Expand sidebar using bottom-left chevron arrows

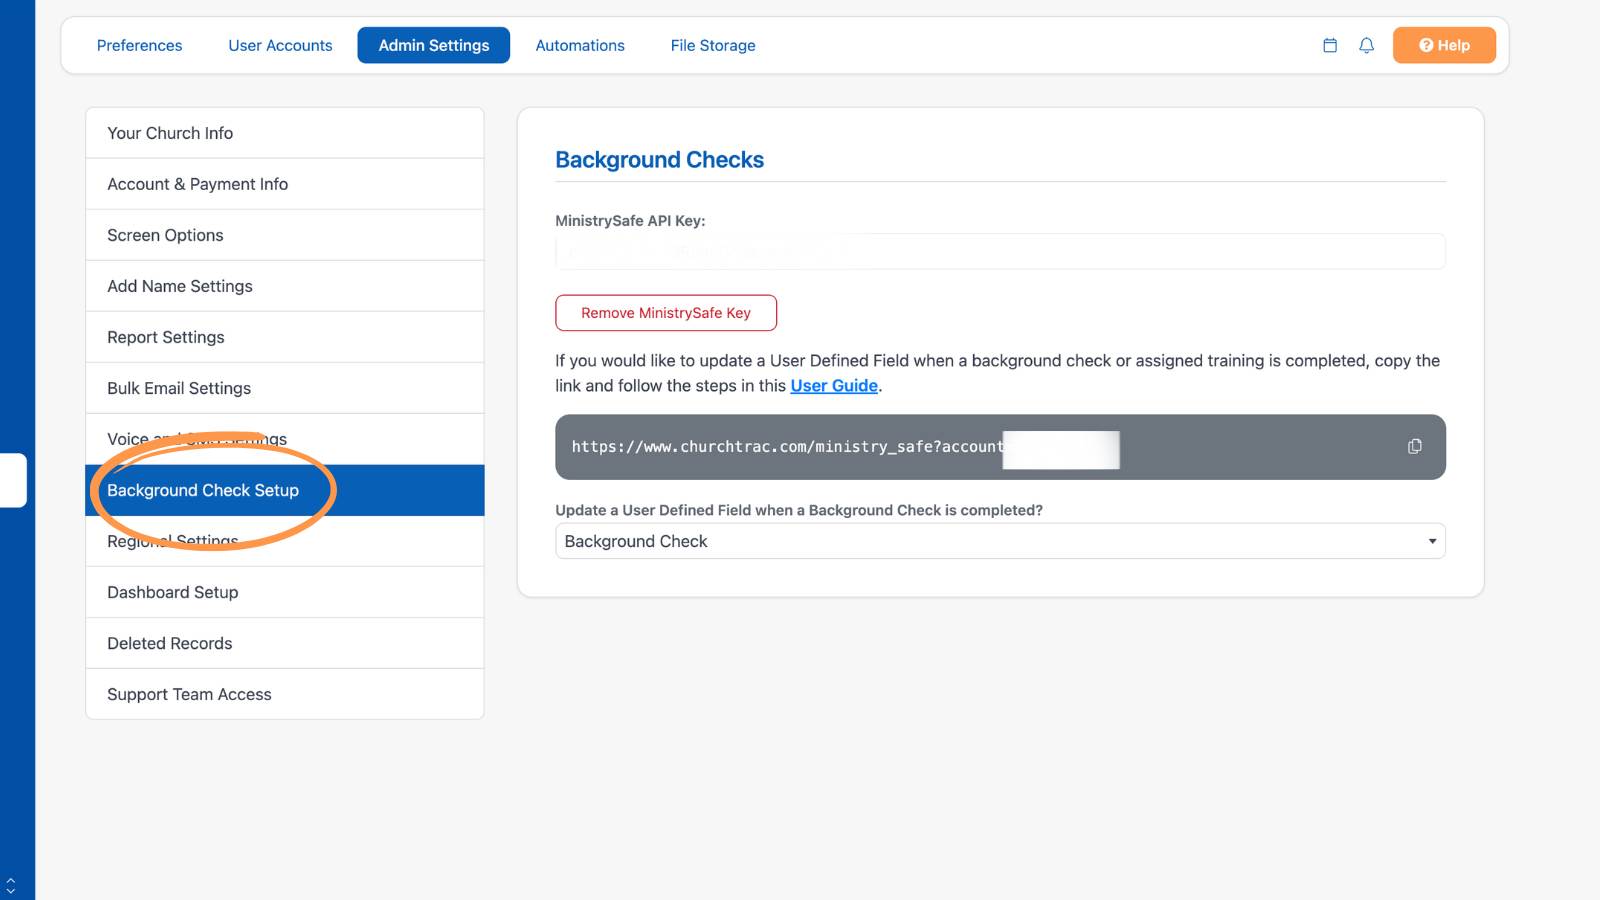pyautogui.click(x=10, y=886)
